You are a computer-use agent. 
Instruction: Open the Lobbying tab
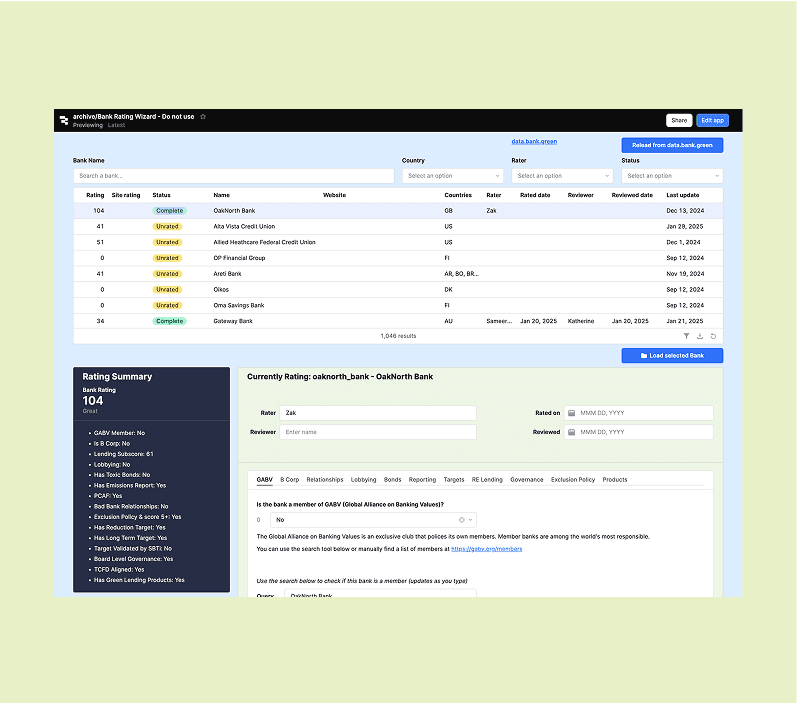coord(363,479)
